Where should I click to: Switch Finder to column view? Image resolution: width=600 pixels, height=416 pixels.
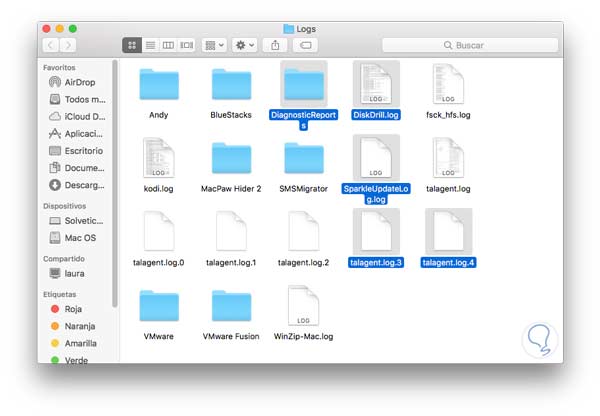tap(168, 45)
